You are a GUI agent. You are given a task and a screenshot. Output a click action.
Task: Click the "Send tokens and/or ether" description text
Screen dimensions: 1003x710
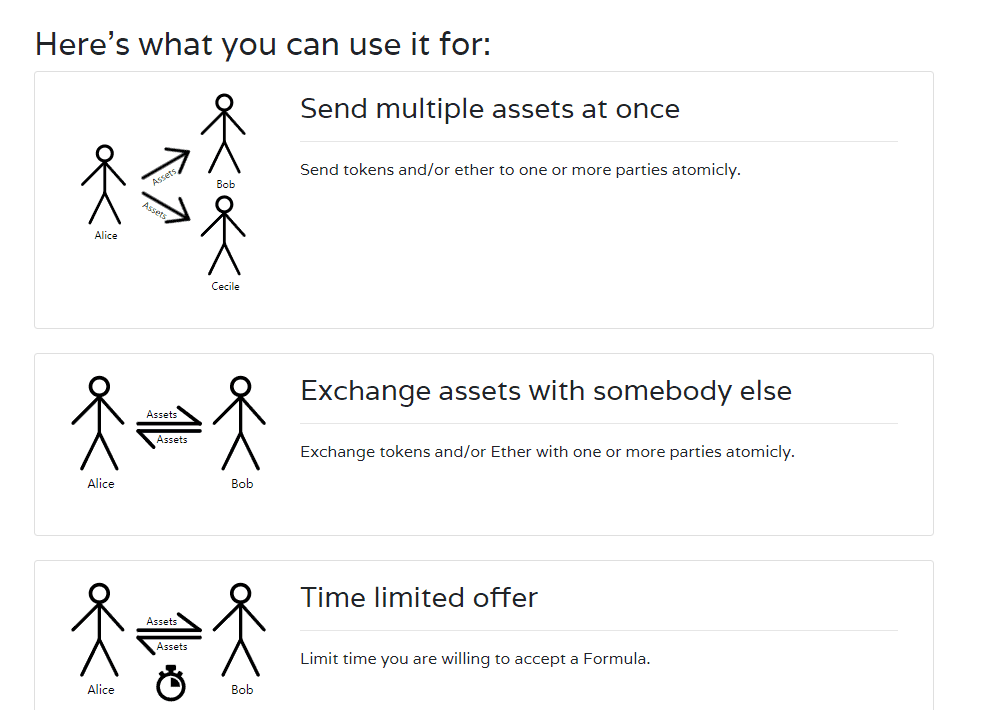pos(520,170)
